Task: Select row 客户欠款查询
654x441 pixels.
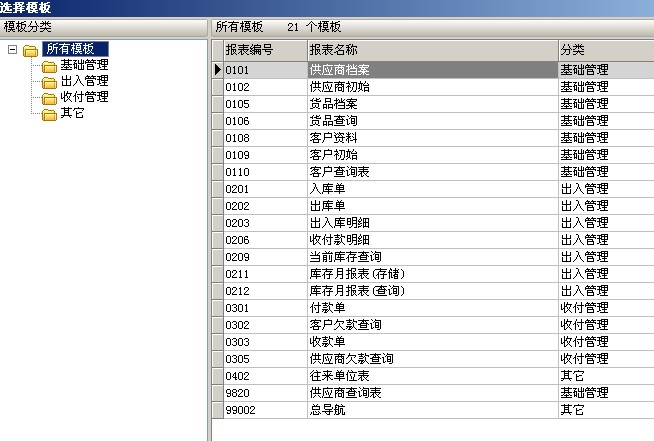Action: click(x=433, y=325)
